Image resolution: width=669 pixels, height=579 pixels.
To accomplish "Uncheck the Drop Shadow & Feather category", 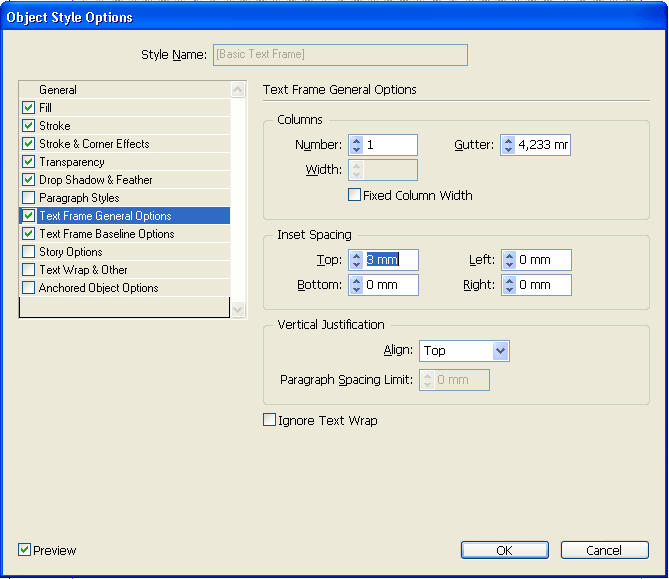I will 29,180.
